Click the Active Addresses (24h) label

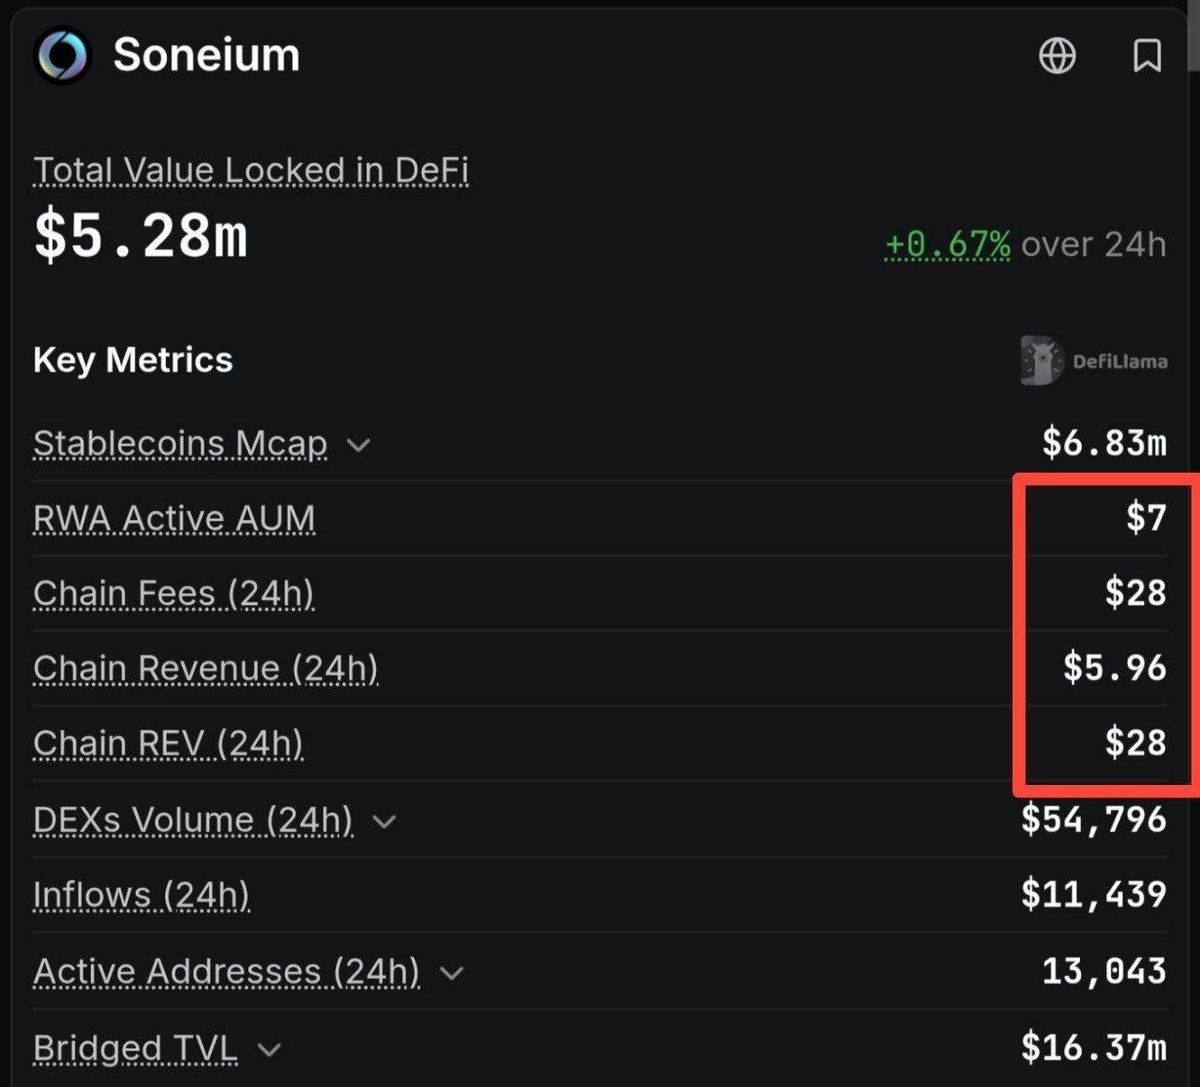pyautogui.click(x=226, y=971)
